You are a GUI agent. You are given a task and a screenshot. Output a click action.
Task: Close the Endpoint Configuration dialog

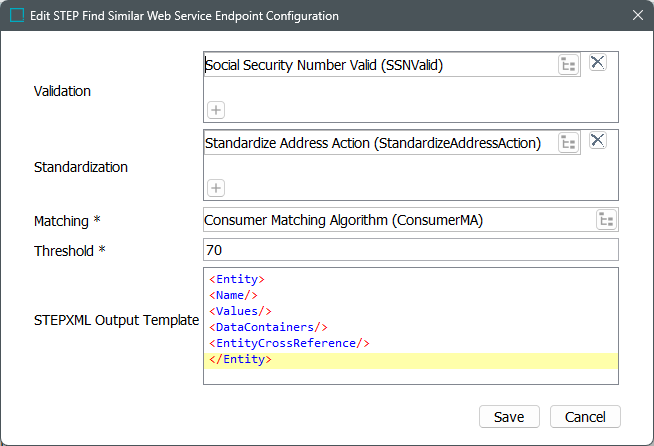(636, 16)
